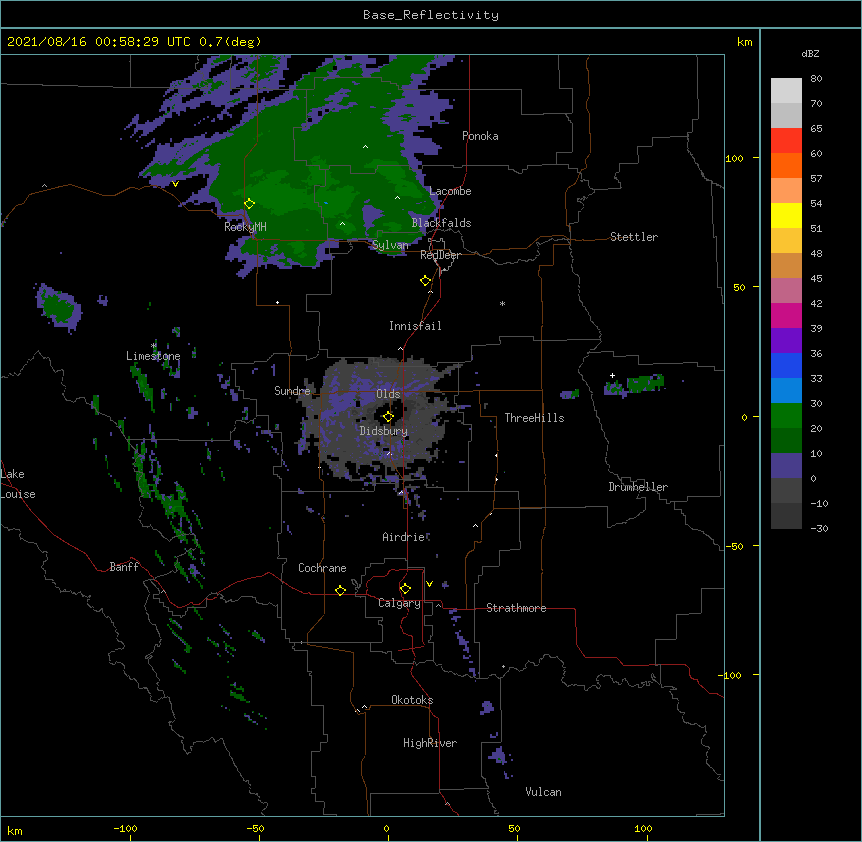
Task: Select the Blackfalds city label
Action: click(x=441, y=223)
